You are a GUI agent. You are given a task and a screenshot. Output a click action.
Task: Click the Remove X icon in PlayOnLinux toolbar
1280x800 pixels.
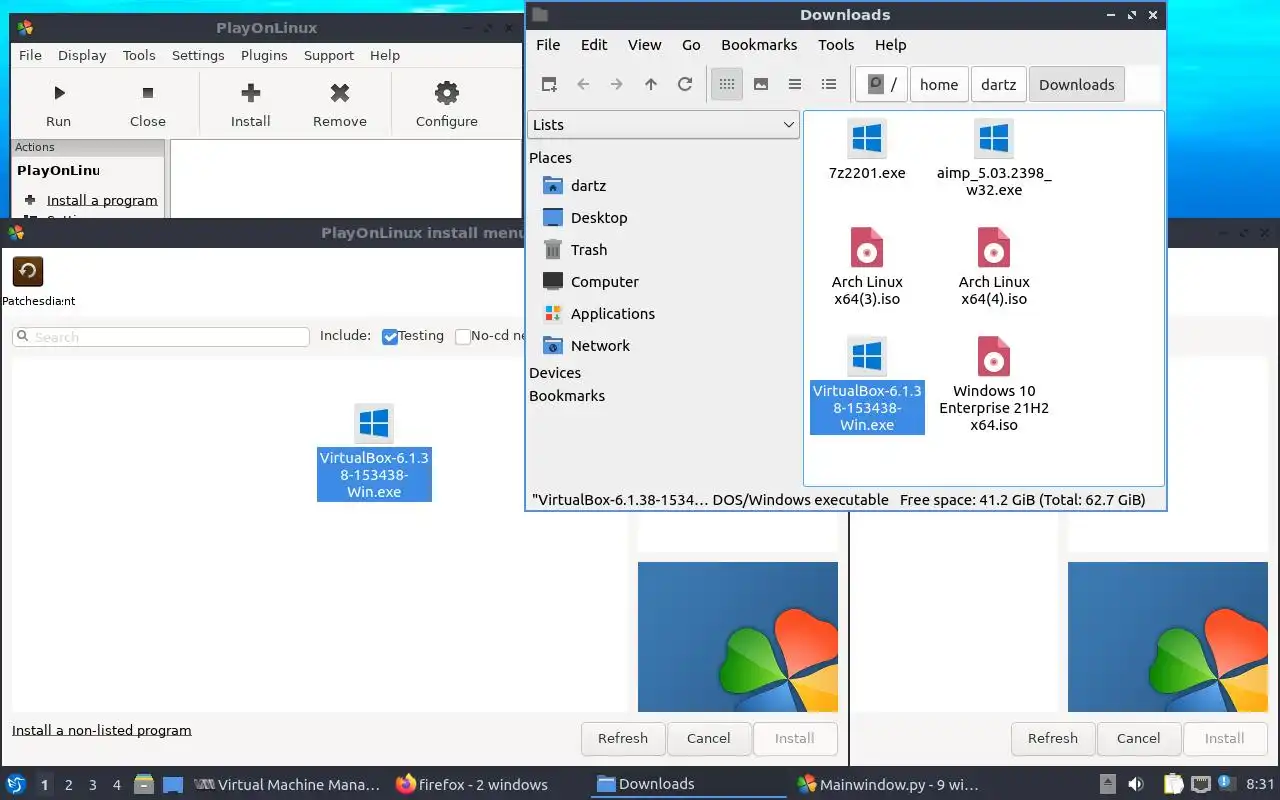click(340, 93)
